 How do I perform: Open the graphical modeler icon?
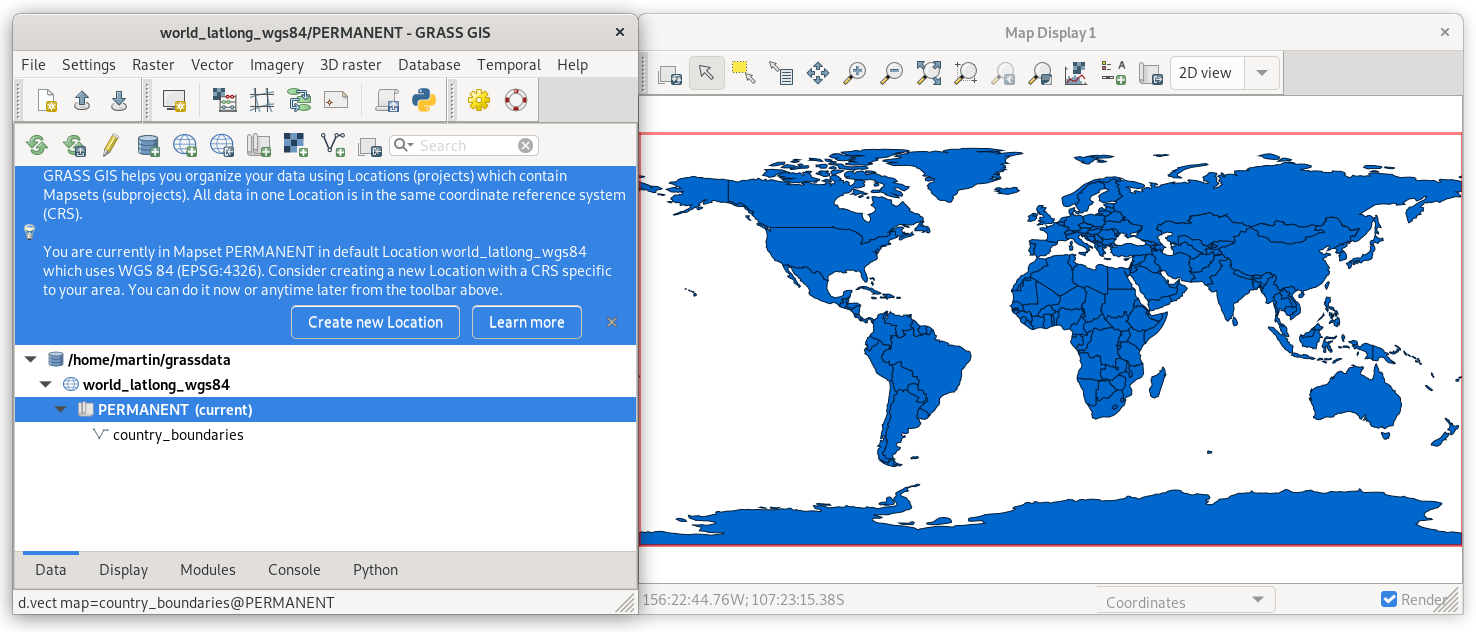click(299, 100)
